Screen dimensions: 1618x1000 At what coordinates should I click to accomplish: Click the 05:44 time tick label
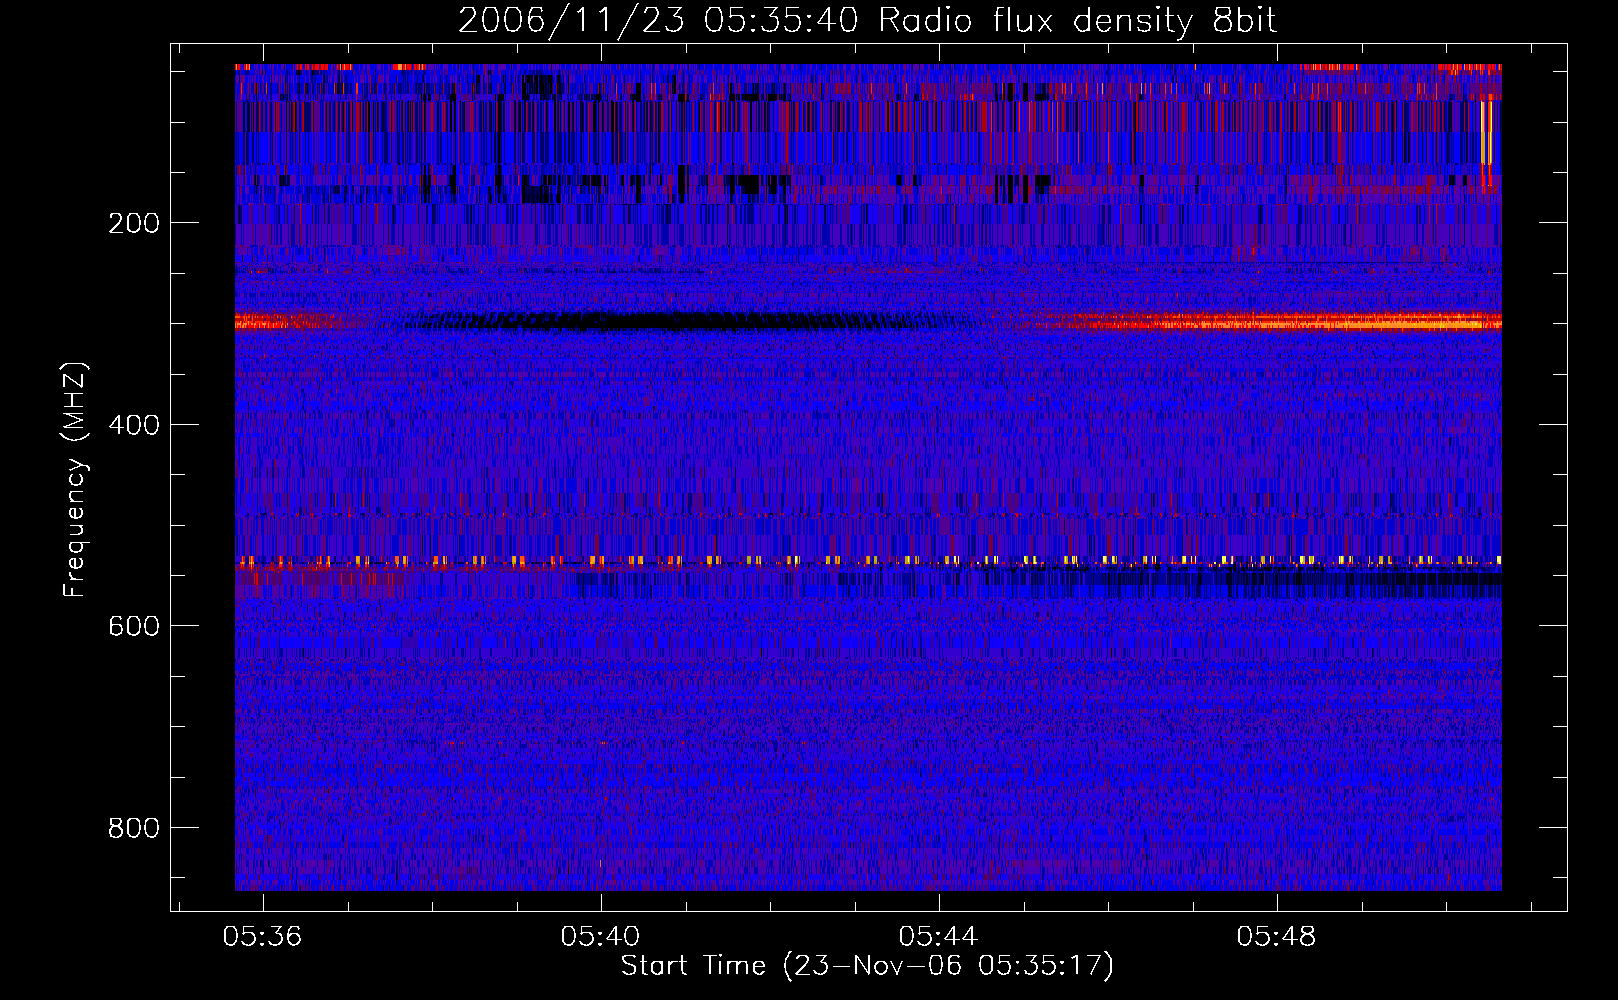[x=939, y=937]
